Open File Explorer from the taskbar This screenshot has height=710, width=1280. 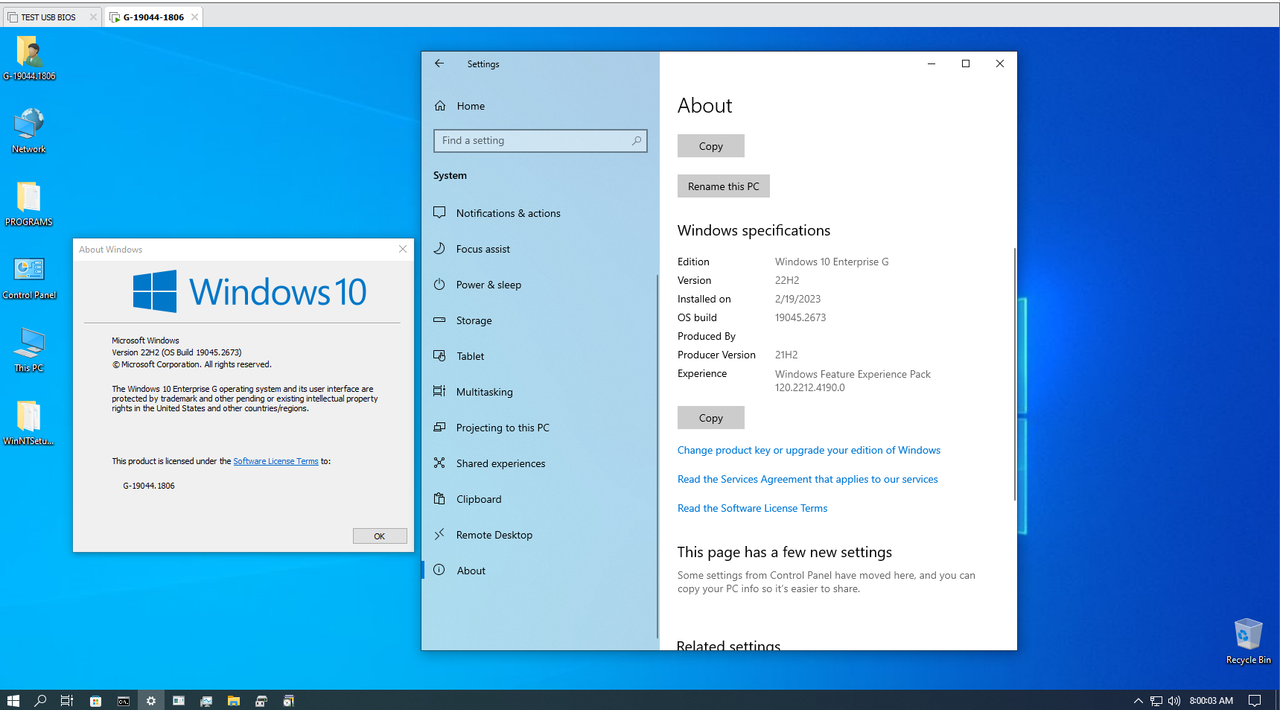pyautogui.click(x=233, y=701)
